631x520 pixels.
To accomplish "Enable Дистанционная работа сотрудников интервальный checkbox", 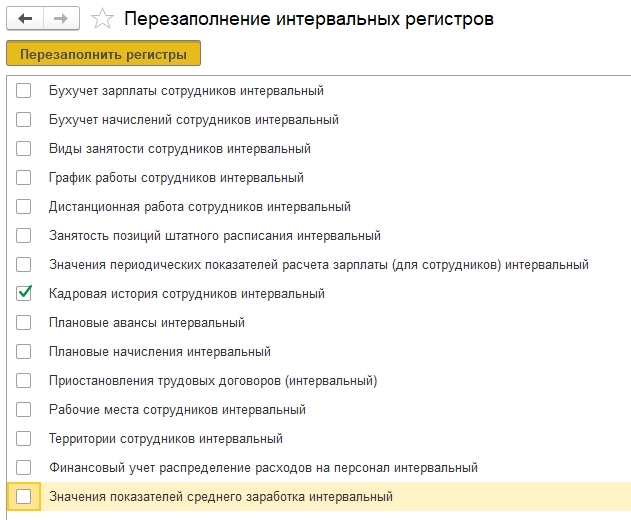I will pos(23,206).
